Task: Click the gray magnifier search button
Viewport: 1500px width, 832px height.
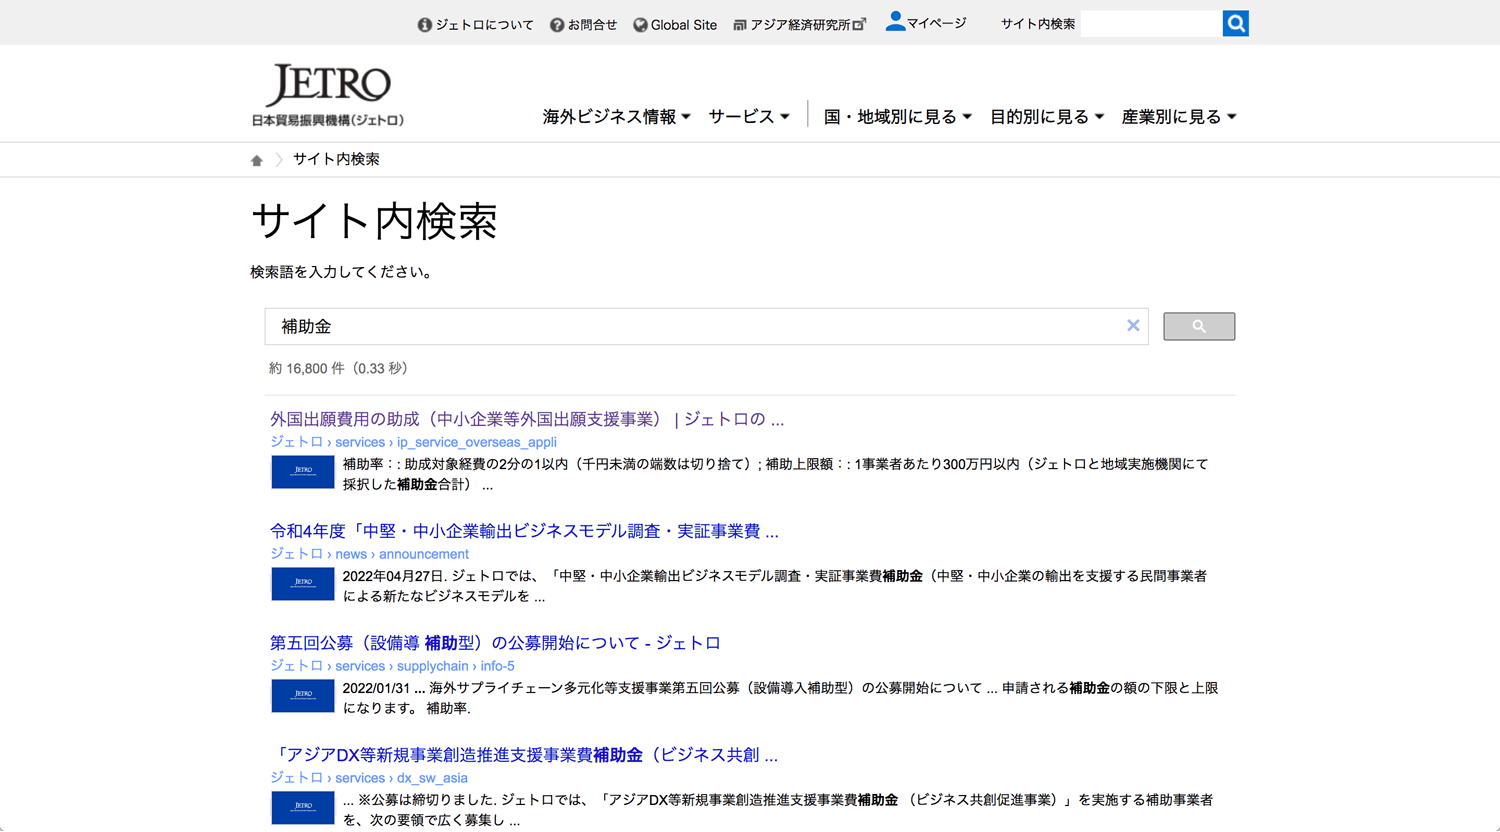Action: [1199, 326]
